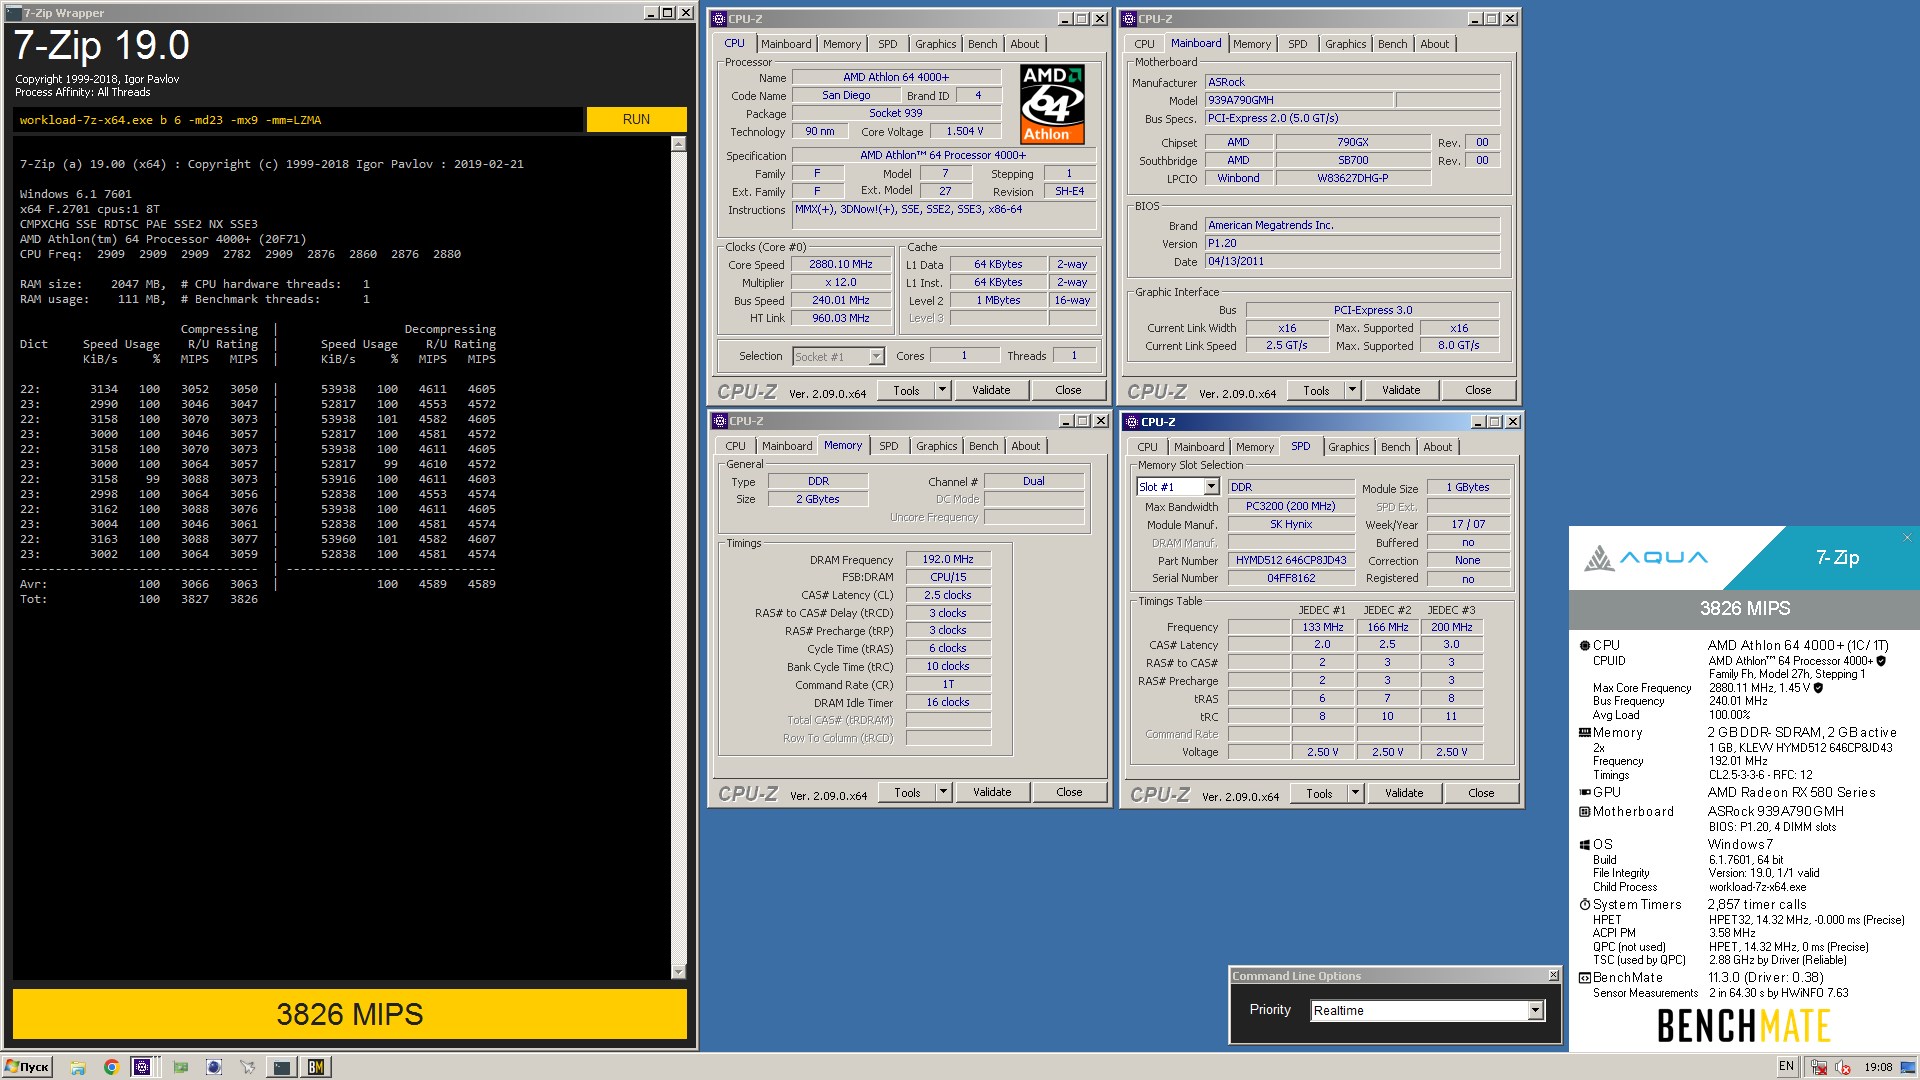Open the console window taskbar button
Screen dimensions: 1920x1080
[x=282, y=1067]
